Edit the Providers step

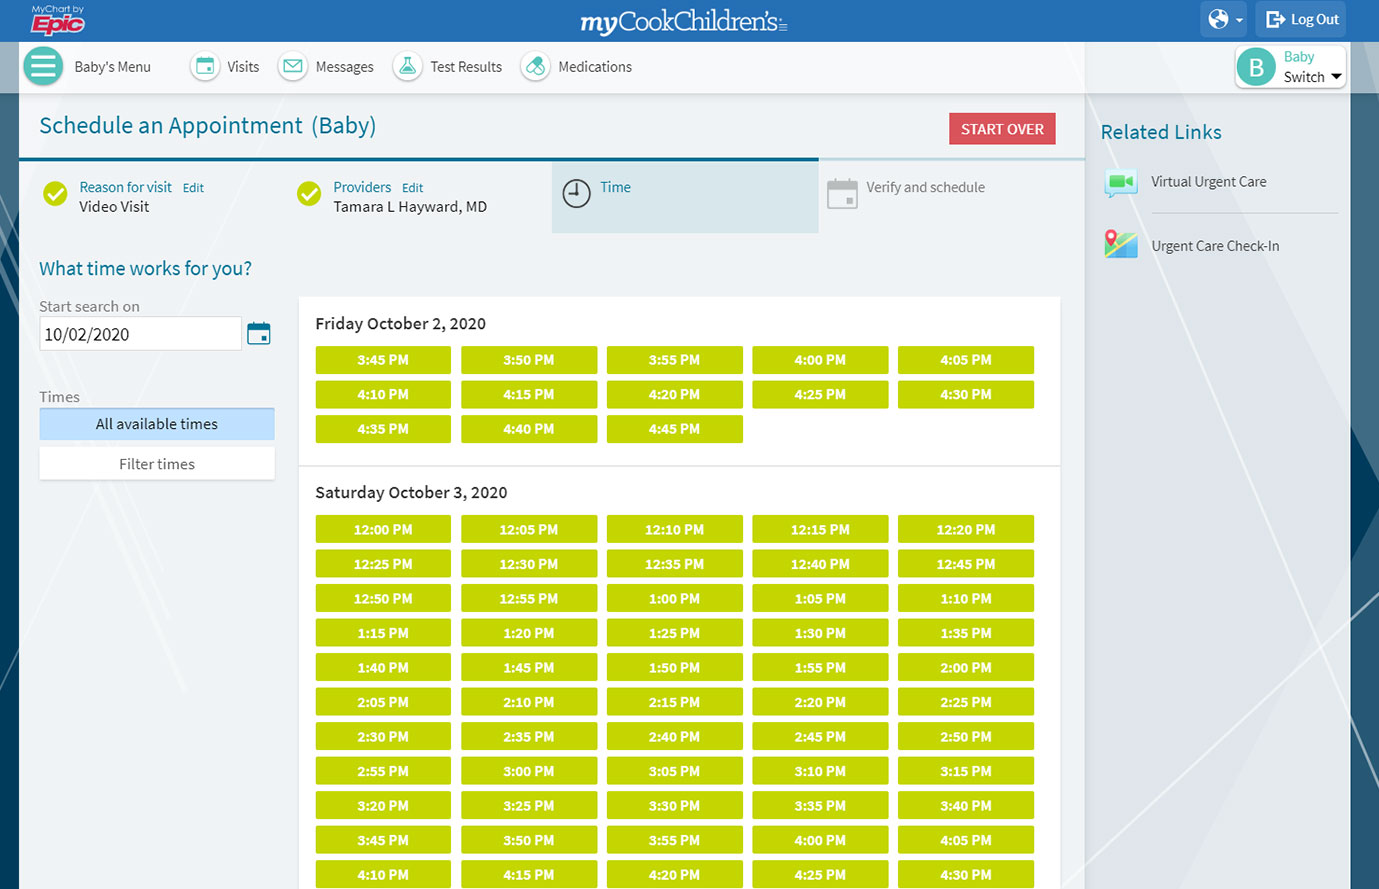tap(412, 188)
